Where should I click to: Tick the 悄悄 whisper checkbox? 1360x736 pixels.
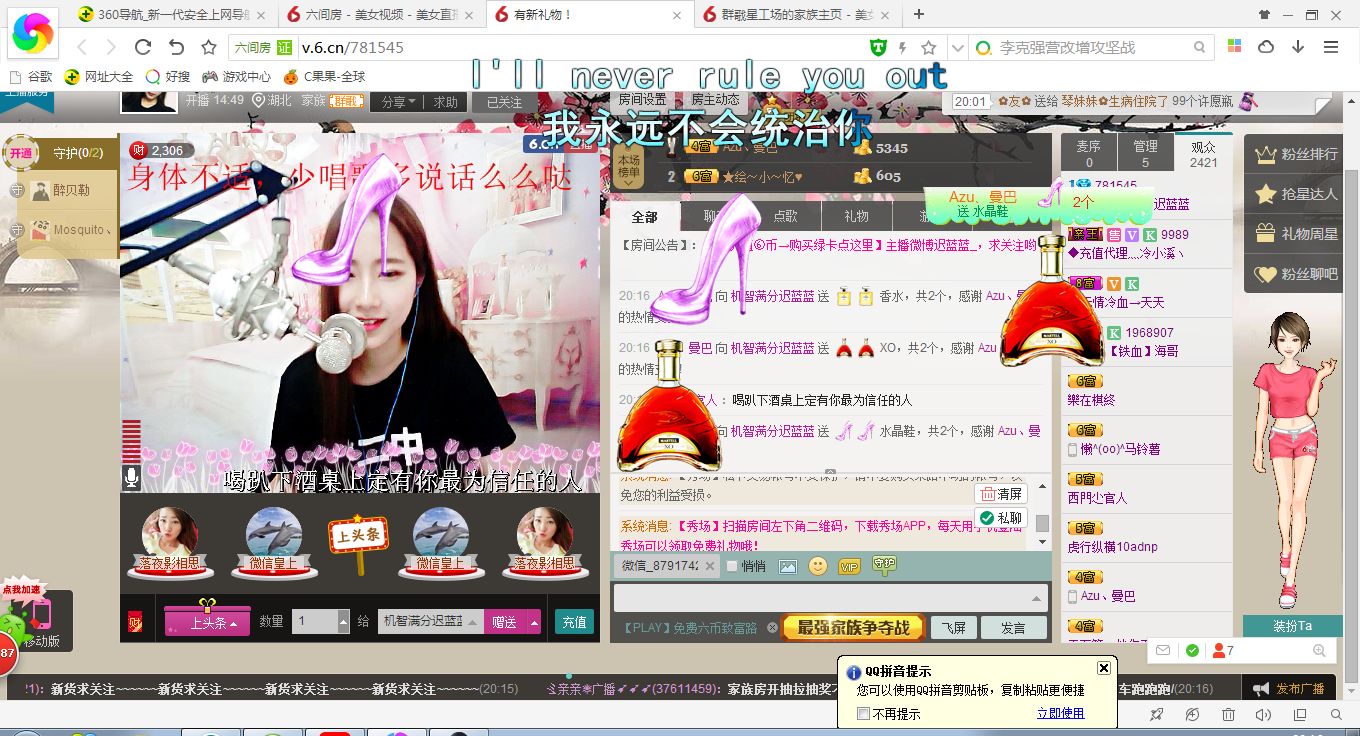click(x=732, y=567)
